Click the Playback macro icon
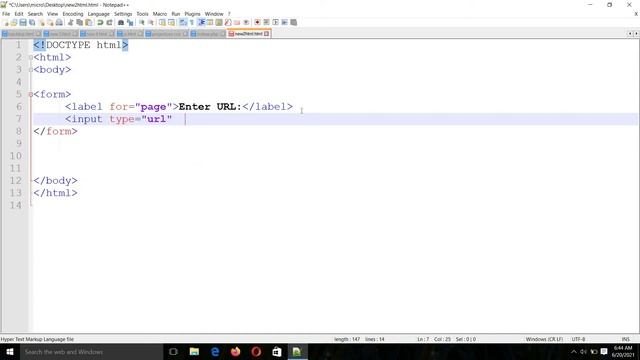 (276, 22)
